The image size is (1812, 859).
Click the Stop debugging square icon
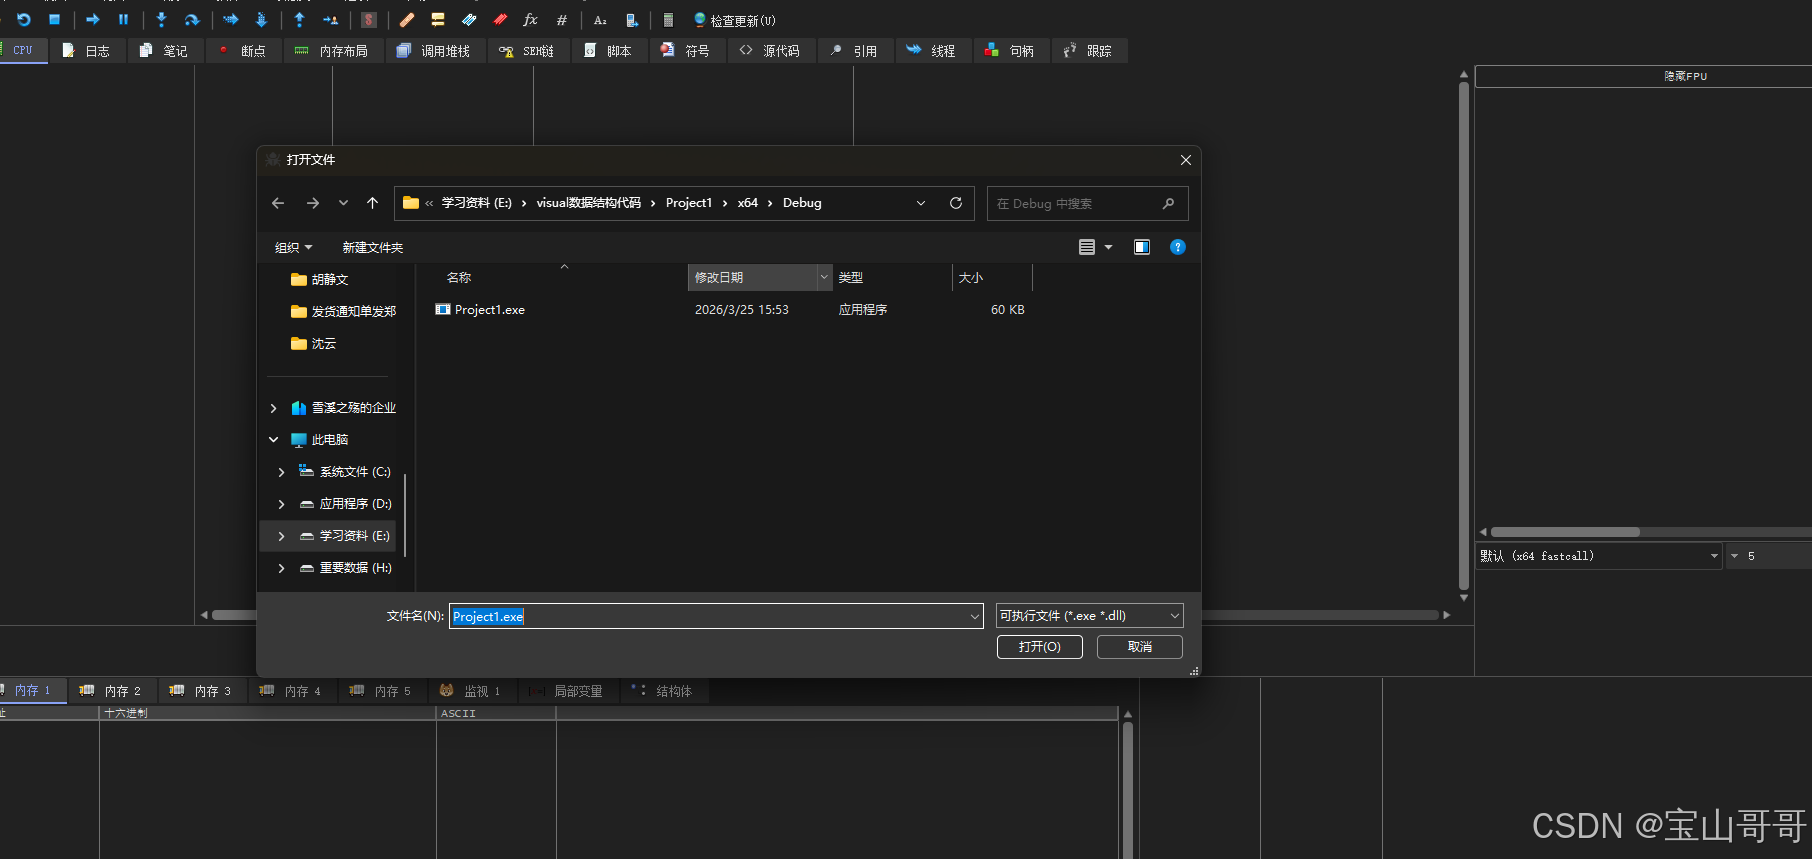[x=55, y=19]
